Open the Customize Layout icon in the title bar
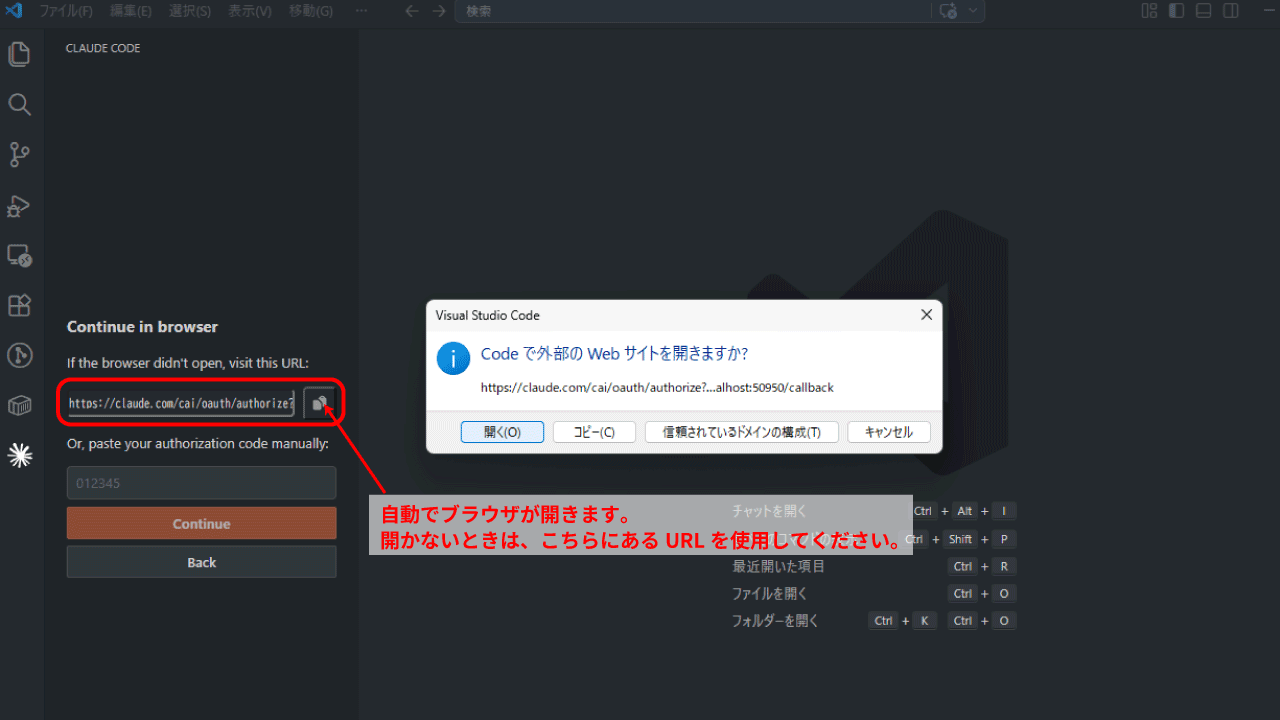This screenshot has height=720, width=1280. click(x=1148, y=11)
